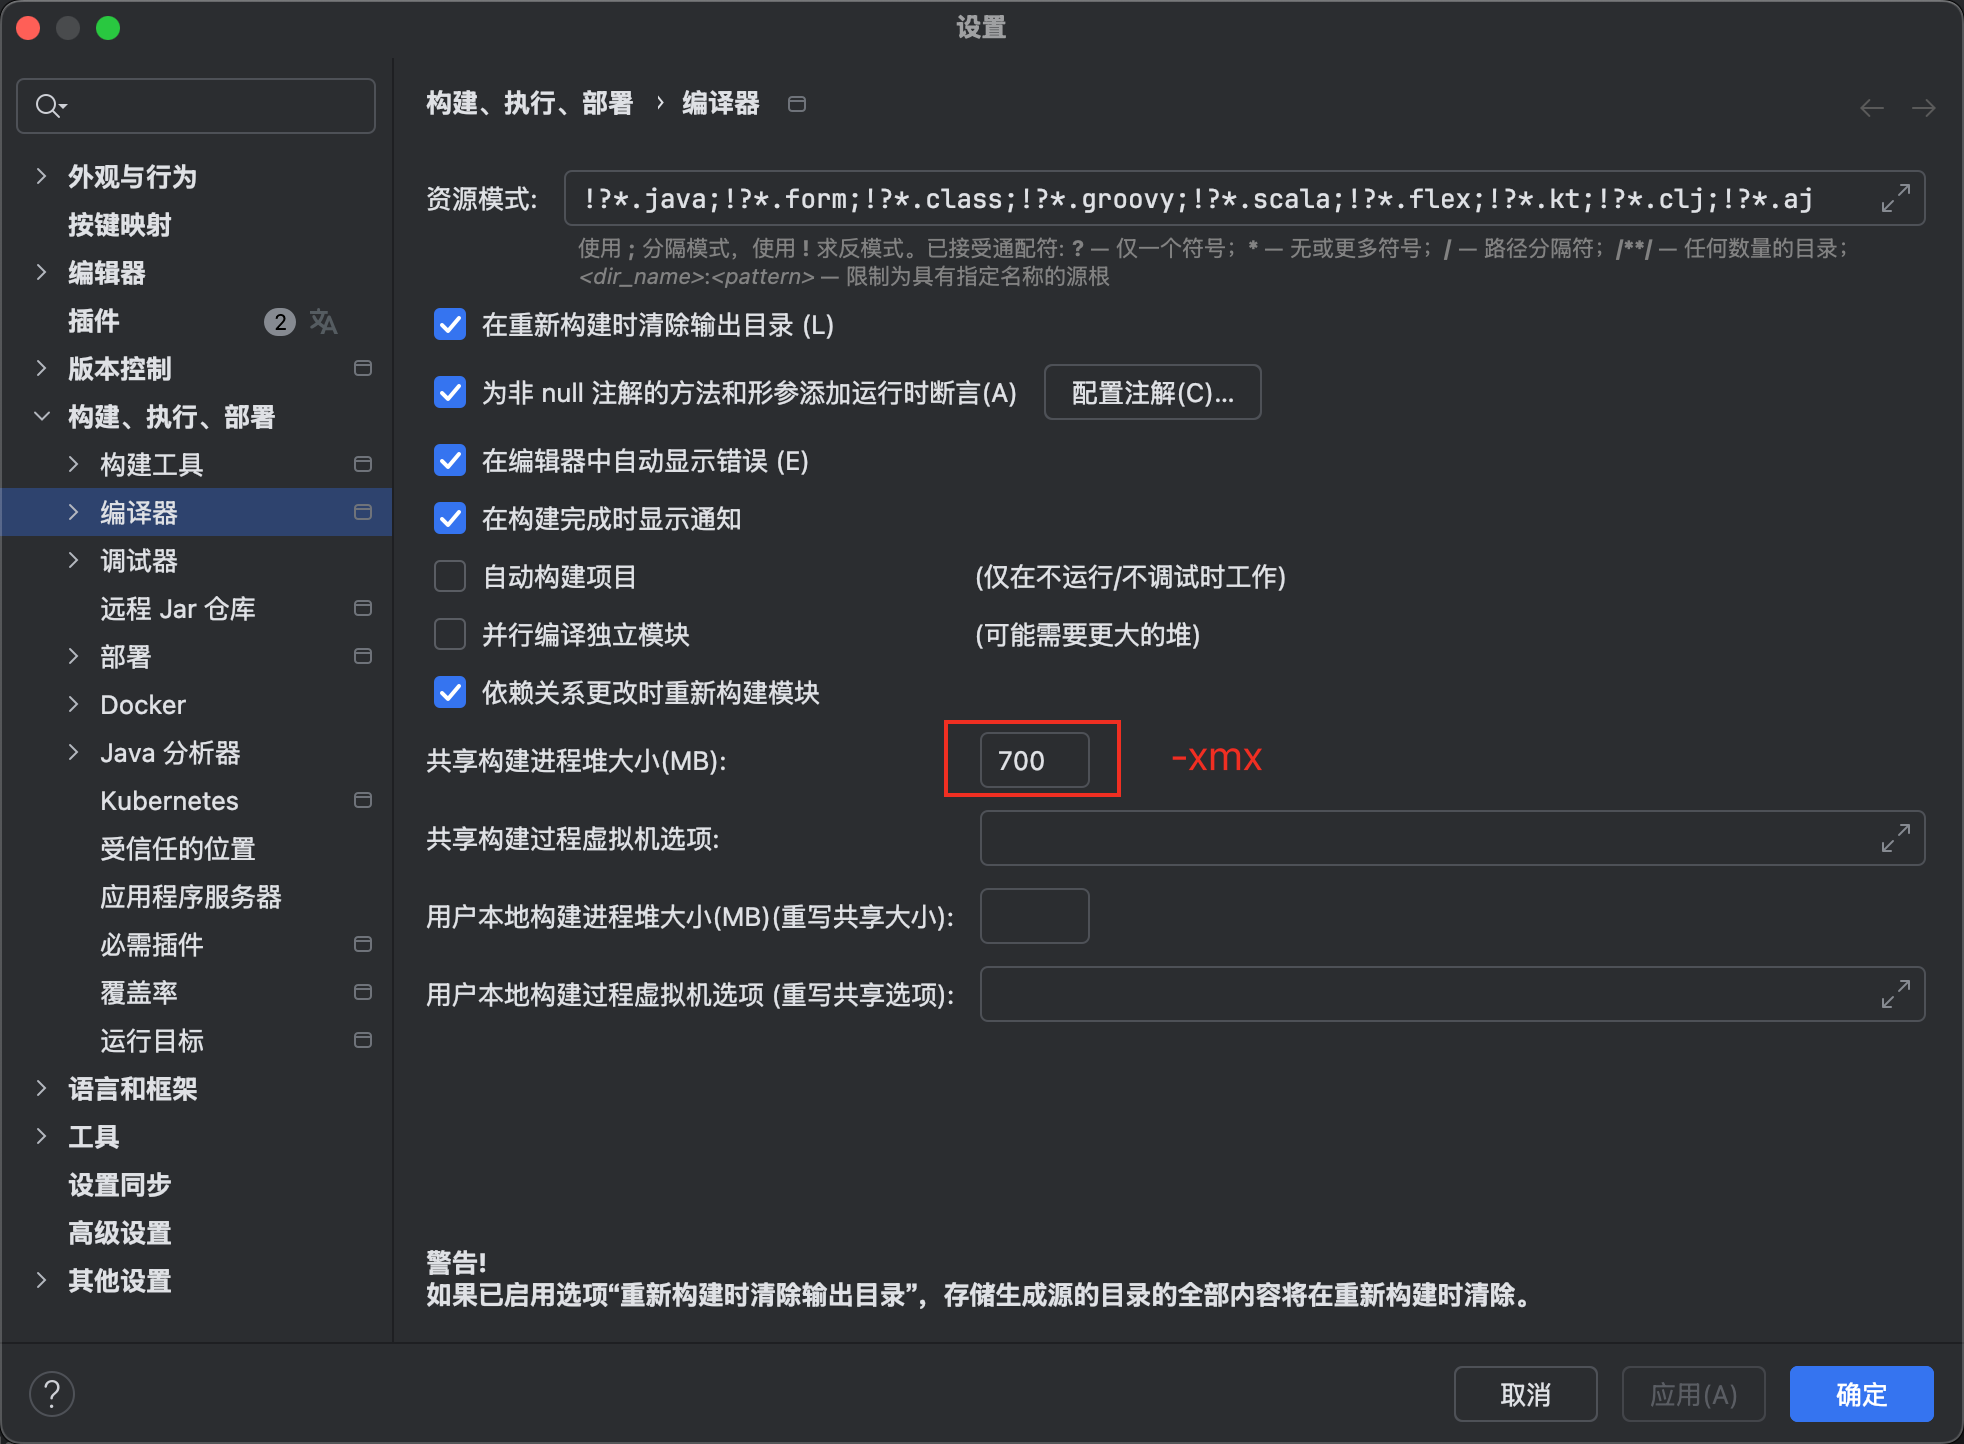
Task: Select 外观与行为 in the sidebar
Action: pyautogui.click(x=131, y=176)
